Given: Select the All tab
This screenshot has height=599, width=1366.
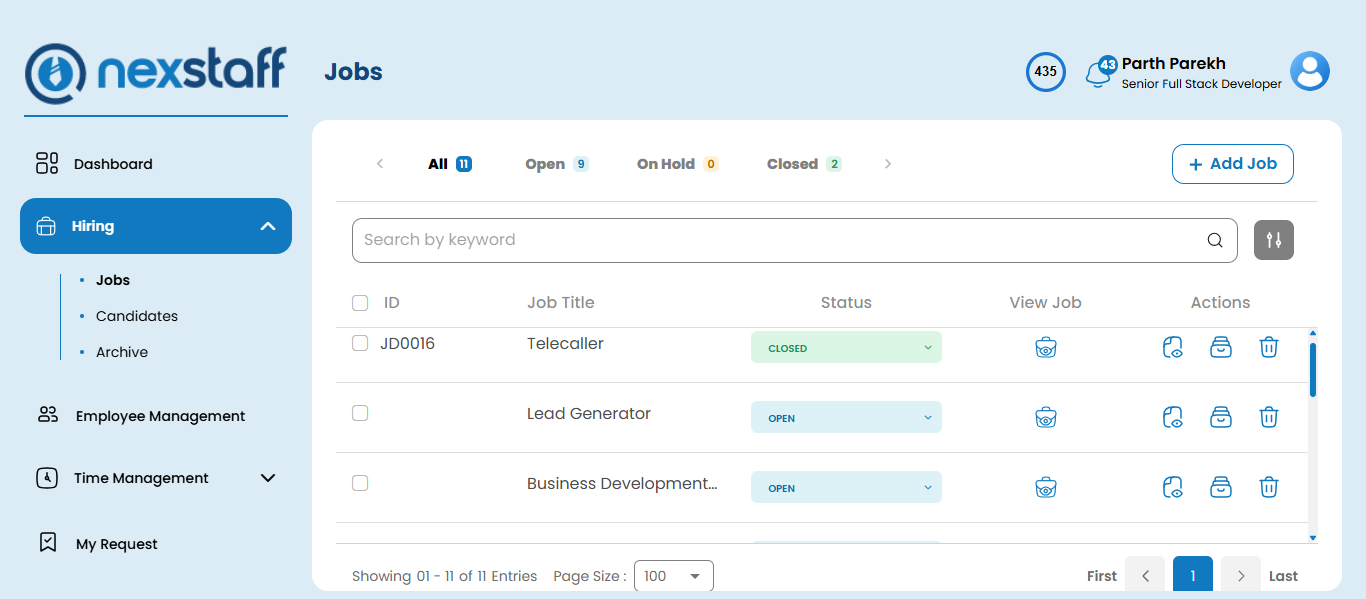Looking at the screenshot, I should coord(450,164).
